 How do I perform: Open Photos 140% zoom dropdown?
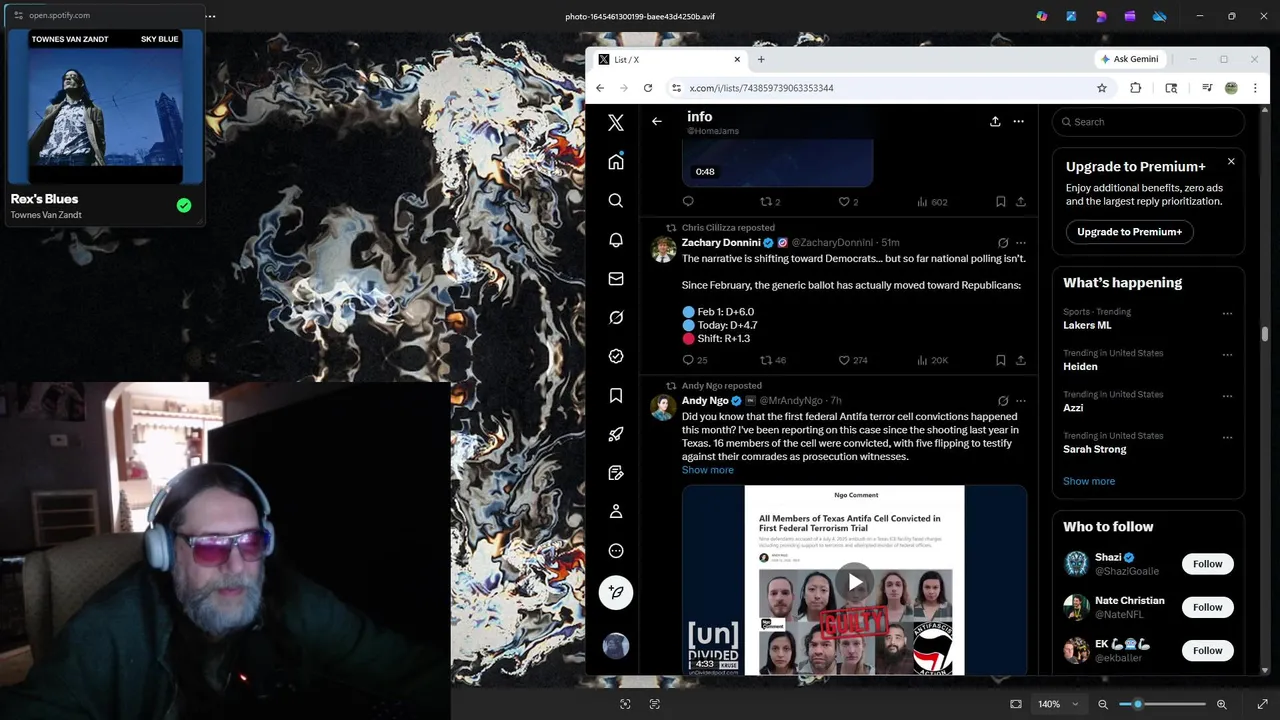(x=1058, y=704)
